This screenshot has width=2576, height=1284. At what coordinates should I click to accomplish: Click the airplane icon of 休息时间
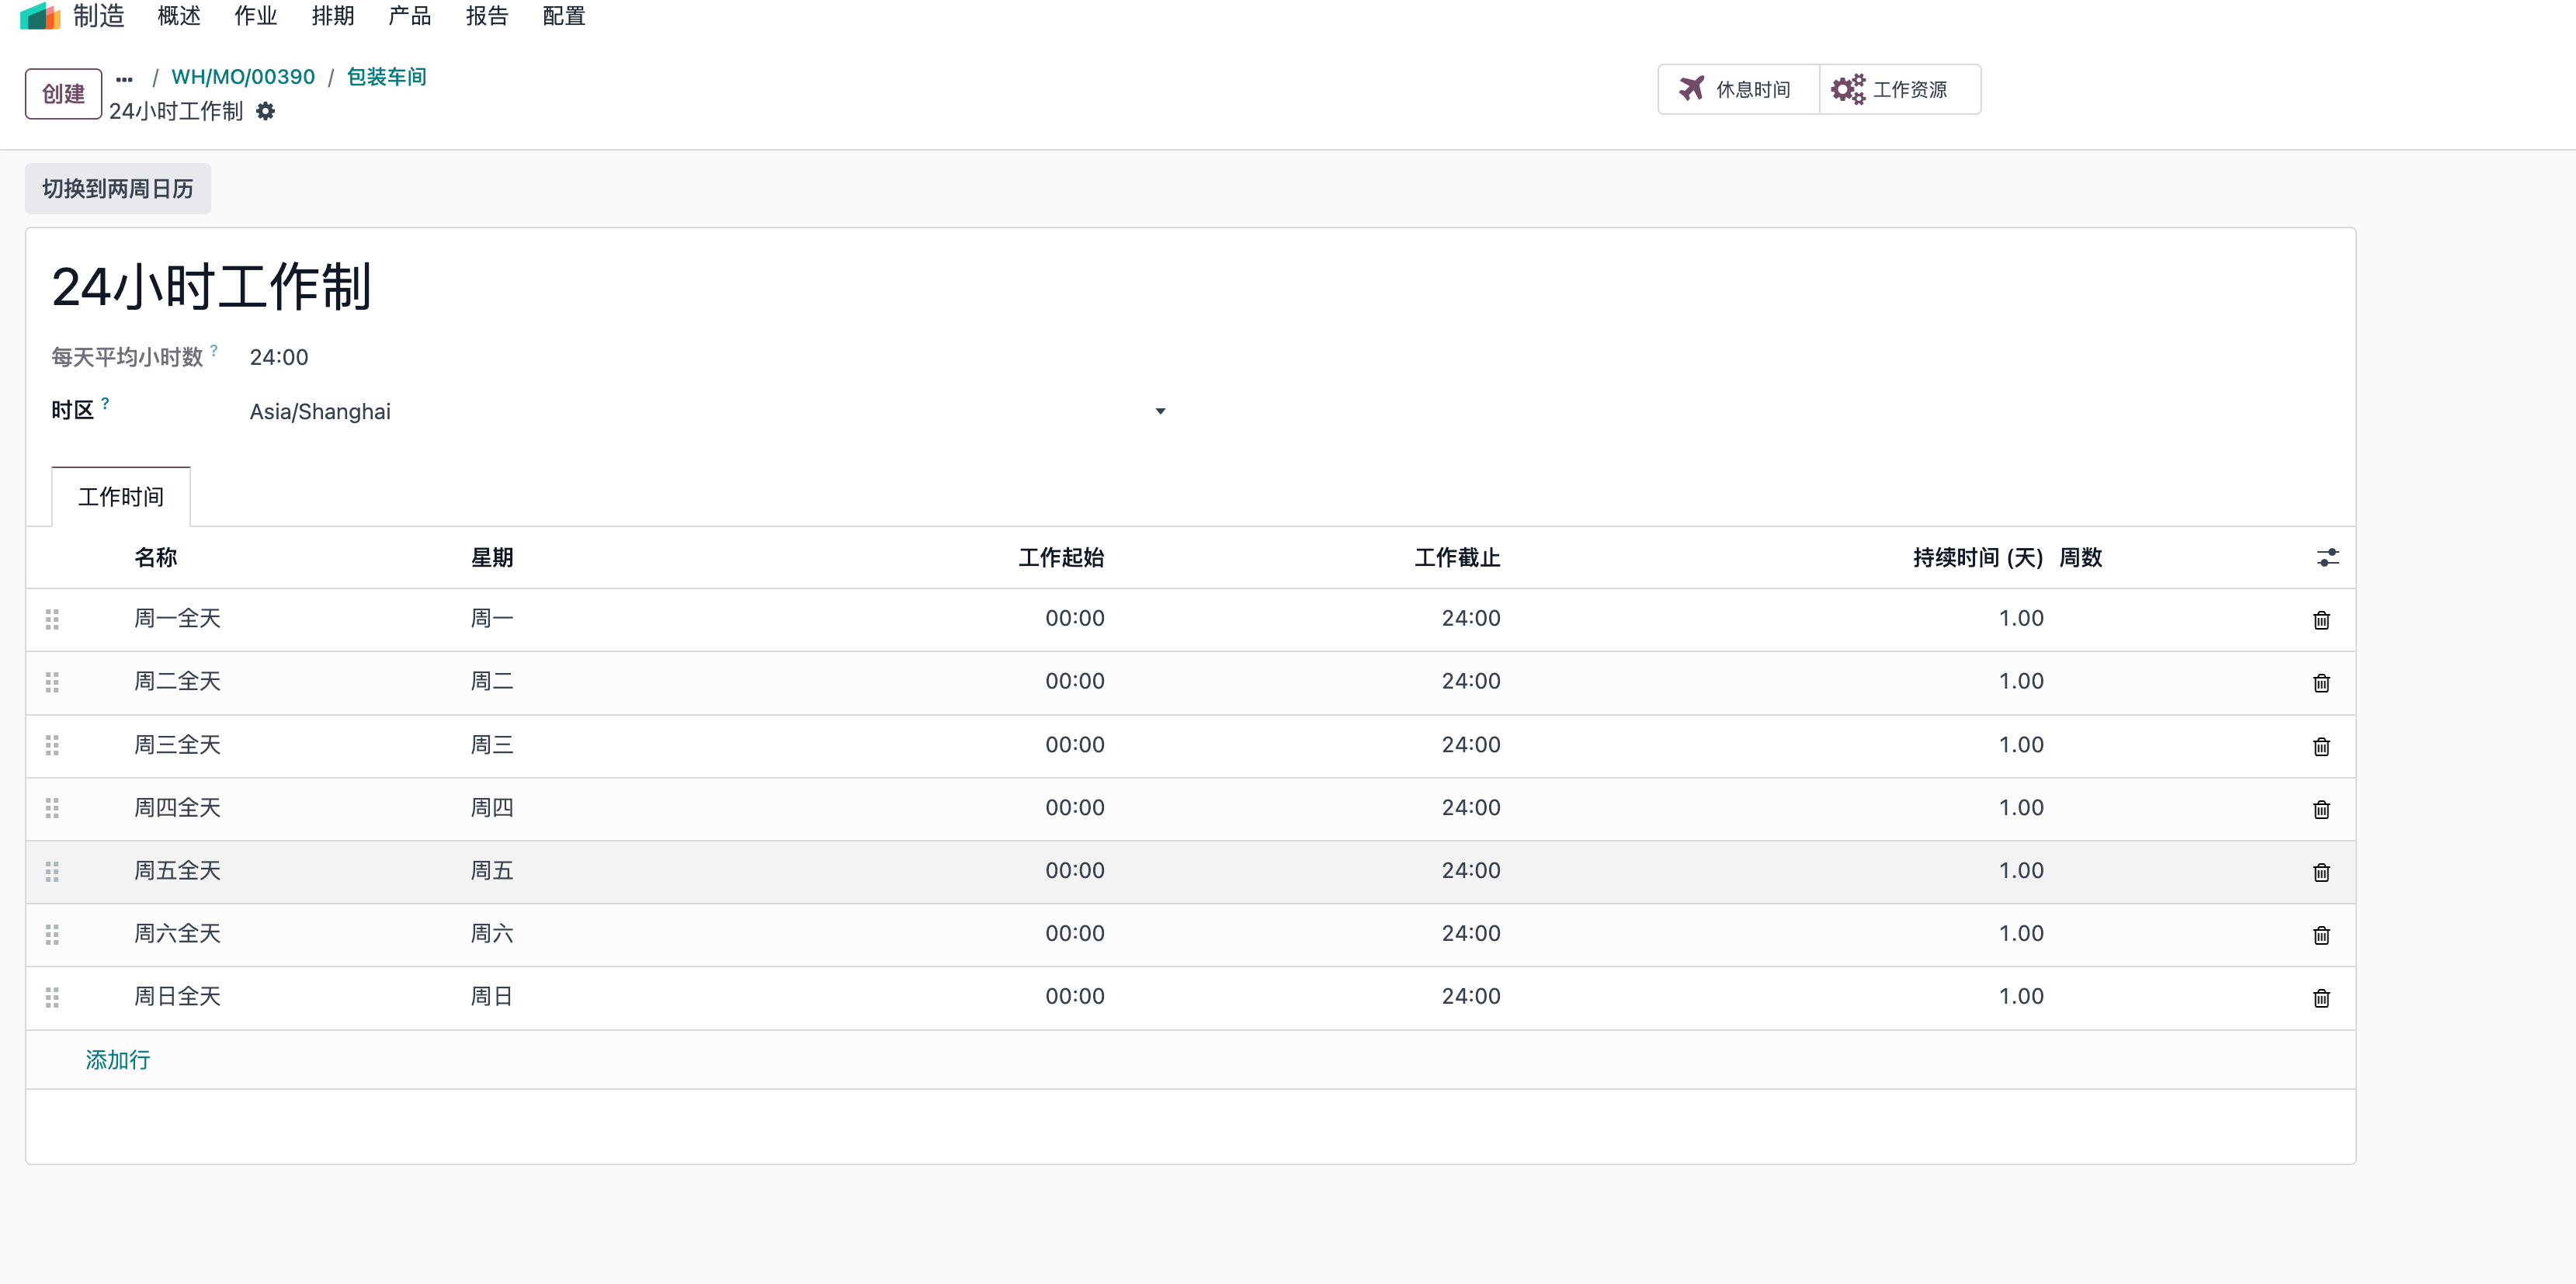1691,89
